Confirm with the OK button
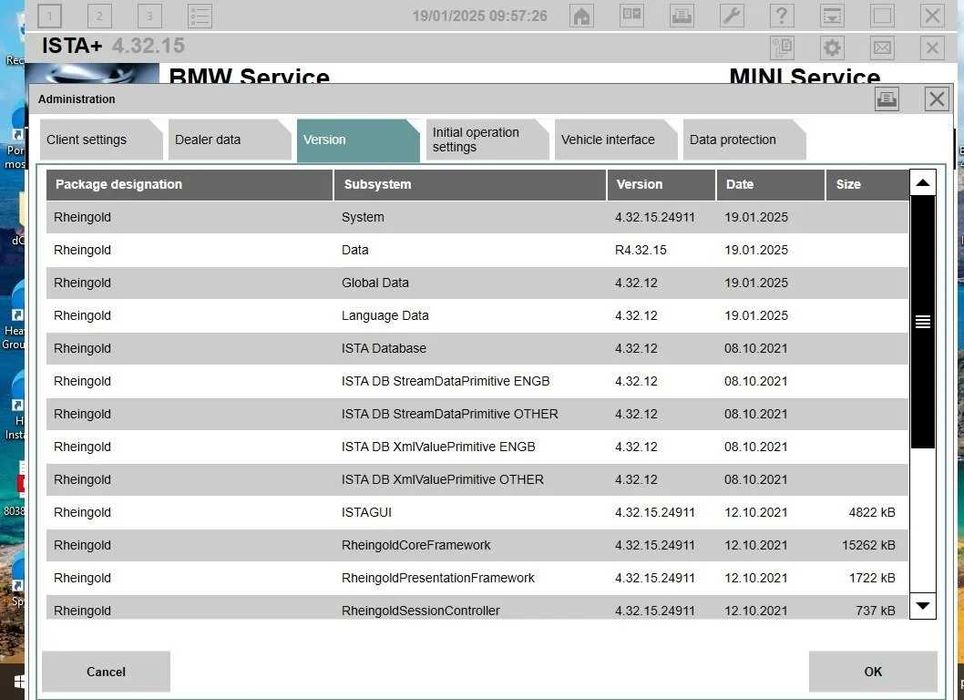The image size is (964, 700). pos(873,672)
